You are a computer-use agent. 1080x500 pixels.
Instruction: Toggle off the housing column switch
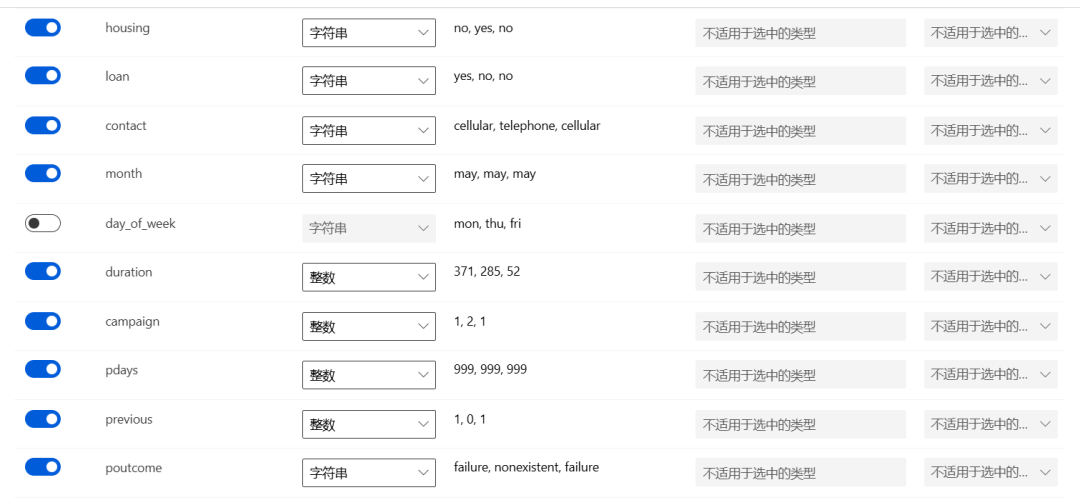coord(43,28)
